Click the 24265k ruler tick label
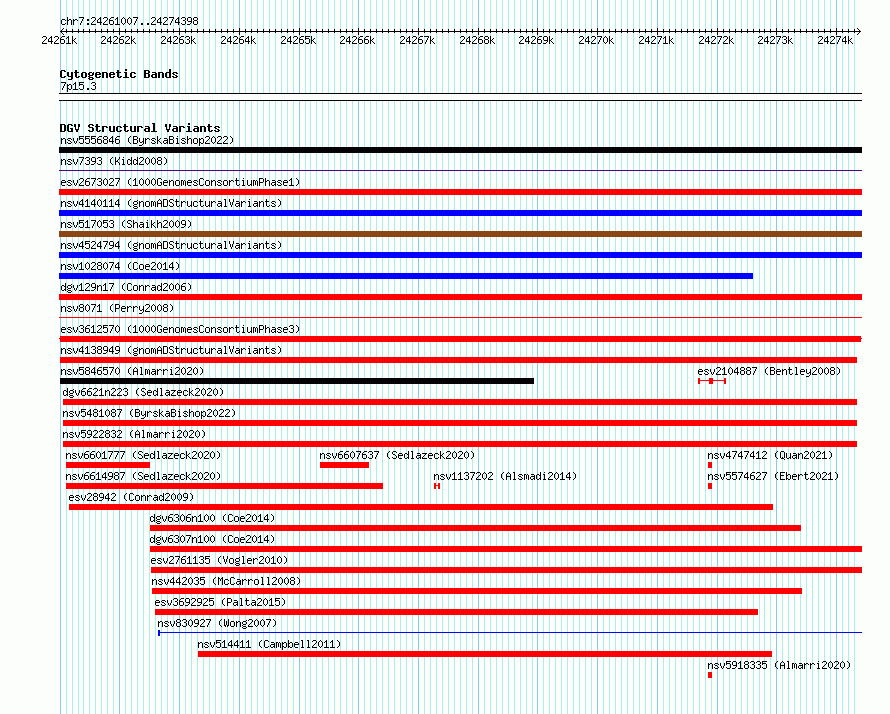The image size is (890, 714). point(298,40)
